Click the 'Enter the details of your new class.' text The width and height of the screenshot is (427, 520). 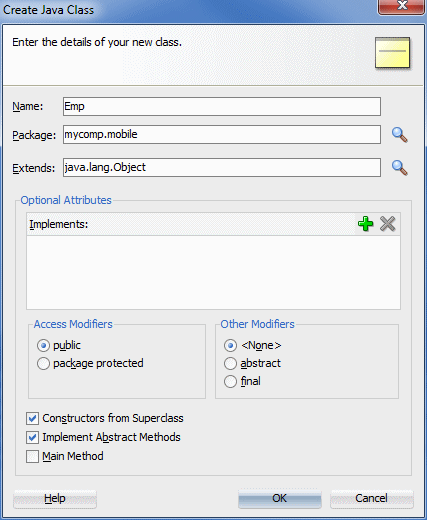97,42
